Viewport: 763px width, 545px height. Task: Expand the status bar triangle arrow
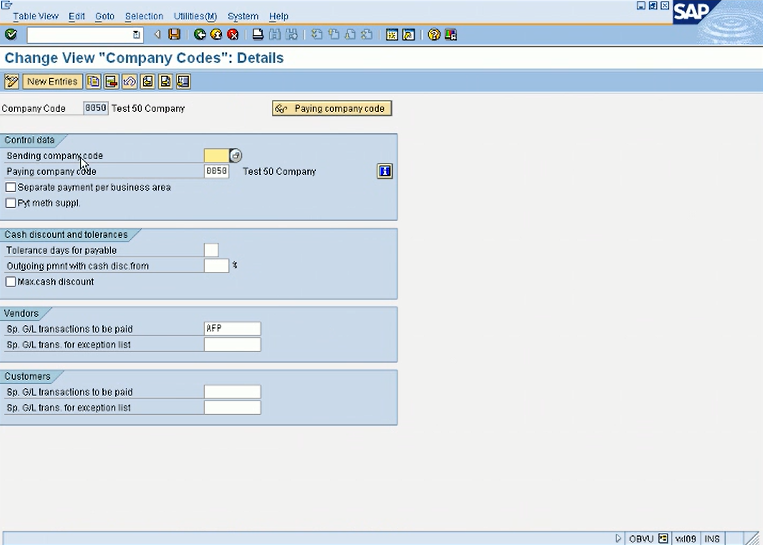[618, 538]
